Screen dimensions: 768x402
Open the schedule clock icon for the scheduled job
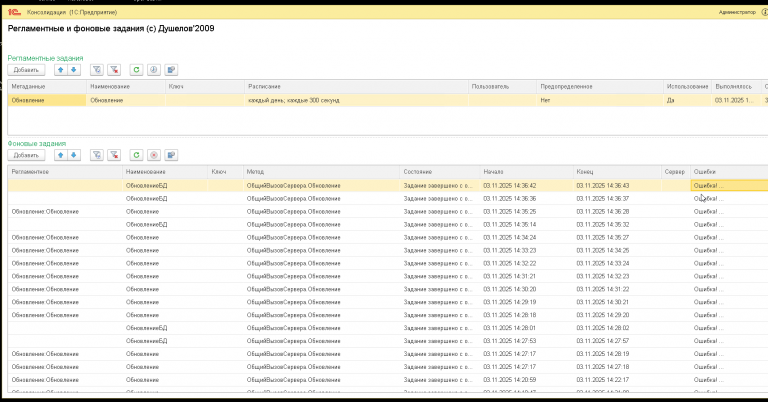(x=154, y=70)
